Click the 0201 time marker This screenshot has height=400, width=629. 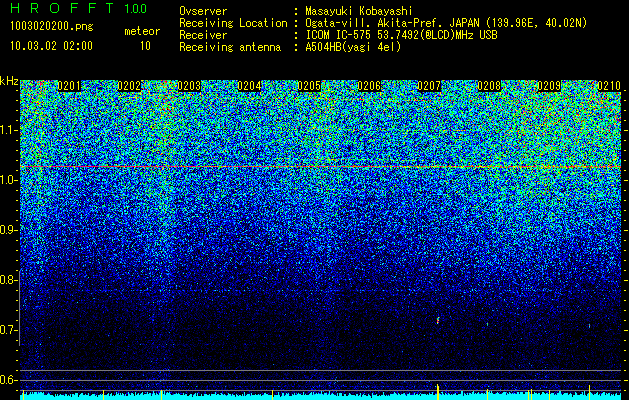pyautogui.click(x=69, y=86)
